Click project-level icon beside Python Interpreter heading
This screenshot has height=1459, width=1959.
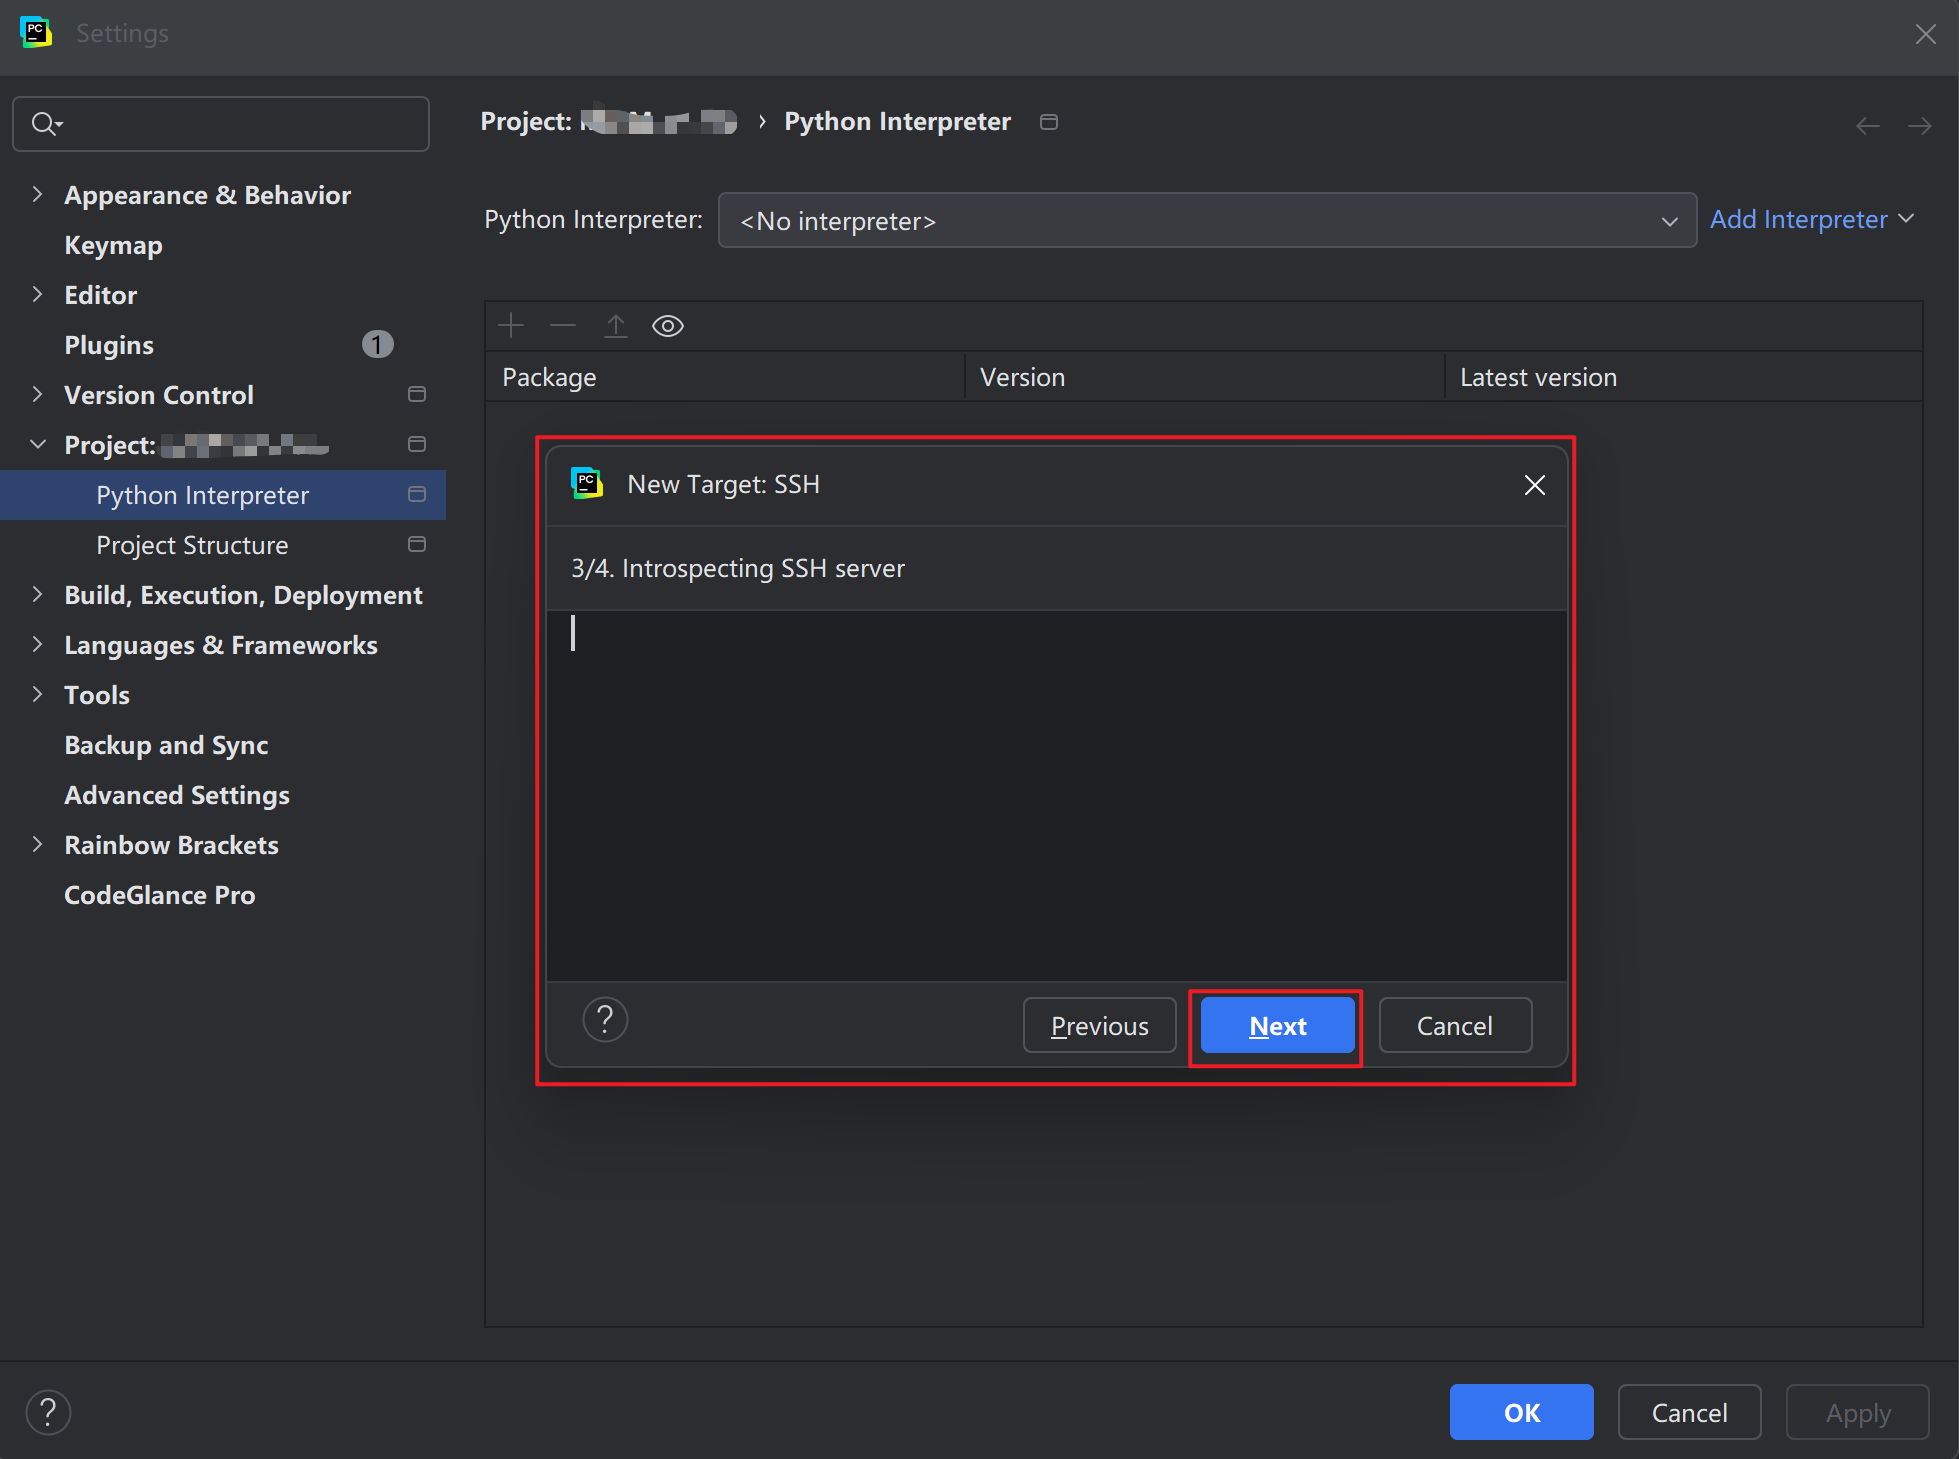(x=1049, y=122)
